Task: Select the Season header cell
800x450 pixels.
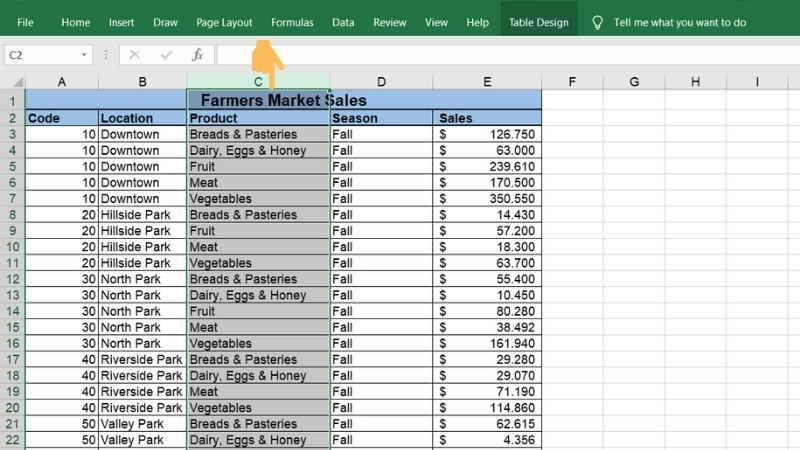Action: (380, 118)
